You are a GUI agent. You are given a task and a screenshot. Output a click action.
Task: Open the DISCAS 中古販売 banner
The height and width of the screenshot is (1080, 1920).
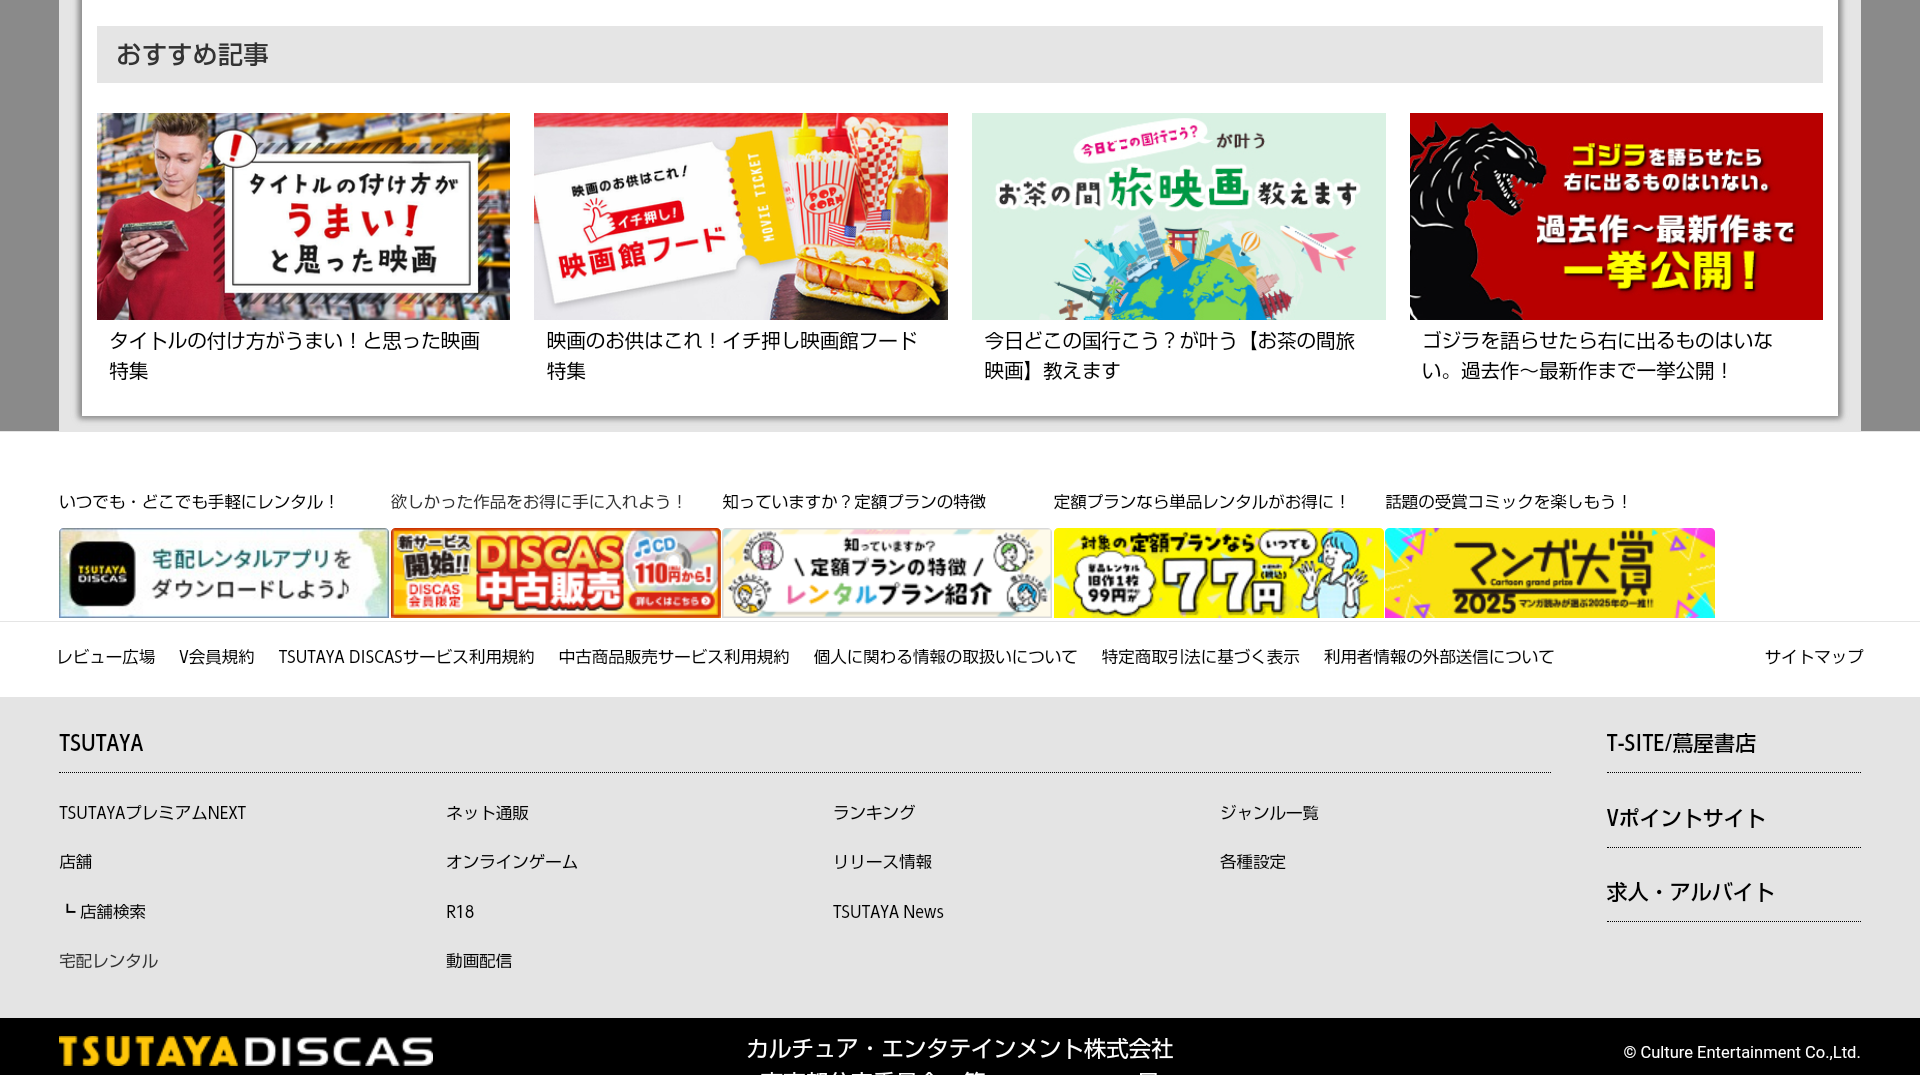pos(555,573)
